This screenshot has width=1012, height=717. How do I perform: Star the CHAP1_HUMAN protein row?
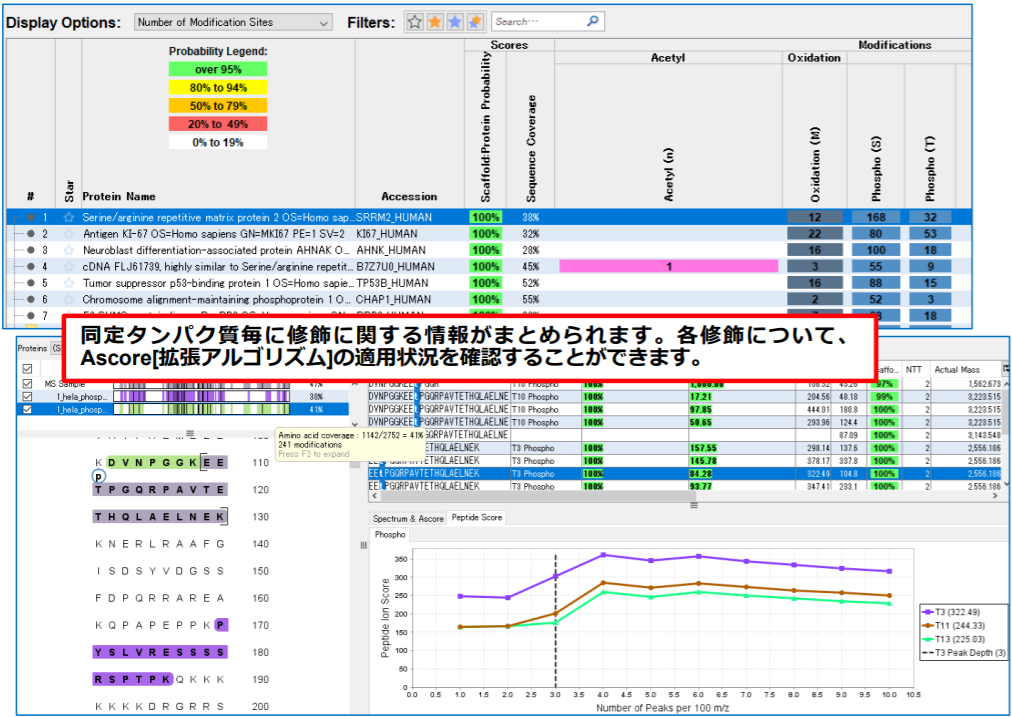coord(68,299)
